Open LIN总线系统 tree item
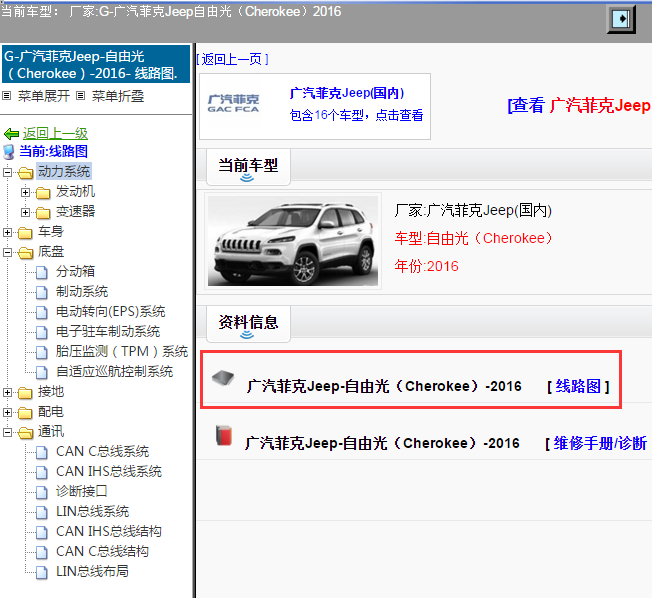 [x=92, y=512]
